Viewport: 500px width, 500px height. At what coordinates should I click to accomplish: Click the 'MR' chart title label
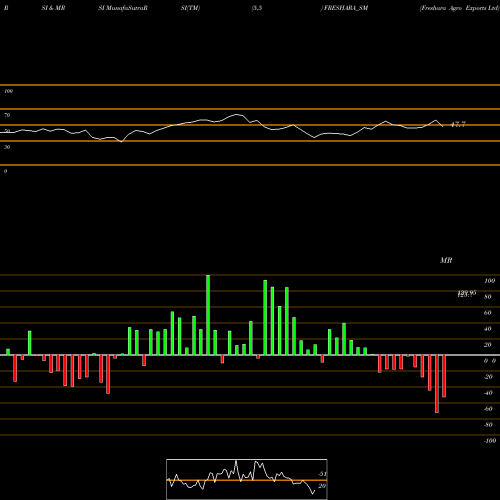pos(446,260)
